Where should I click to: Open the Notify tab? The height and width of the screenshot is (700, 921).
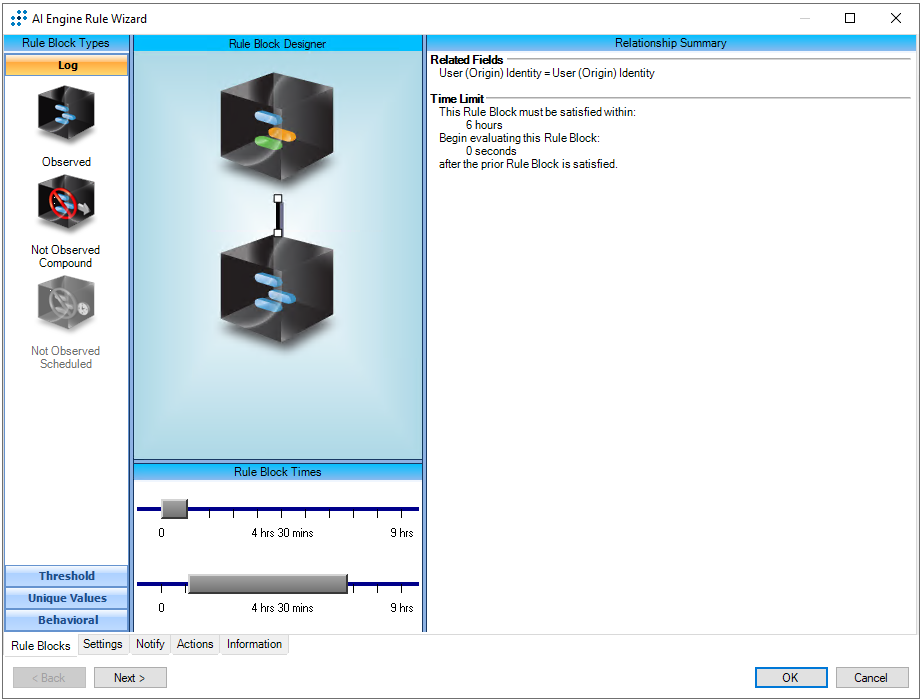(150, 644)
